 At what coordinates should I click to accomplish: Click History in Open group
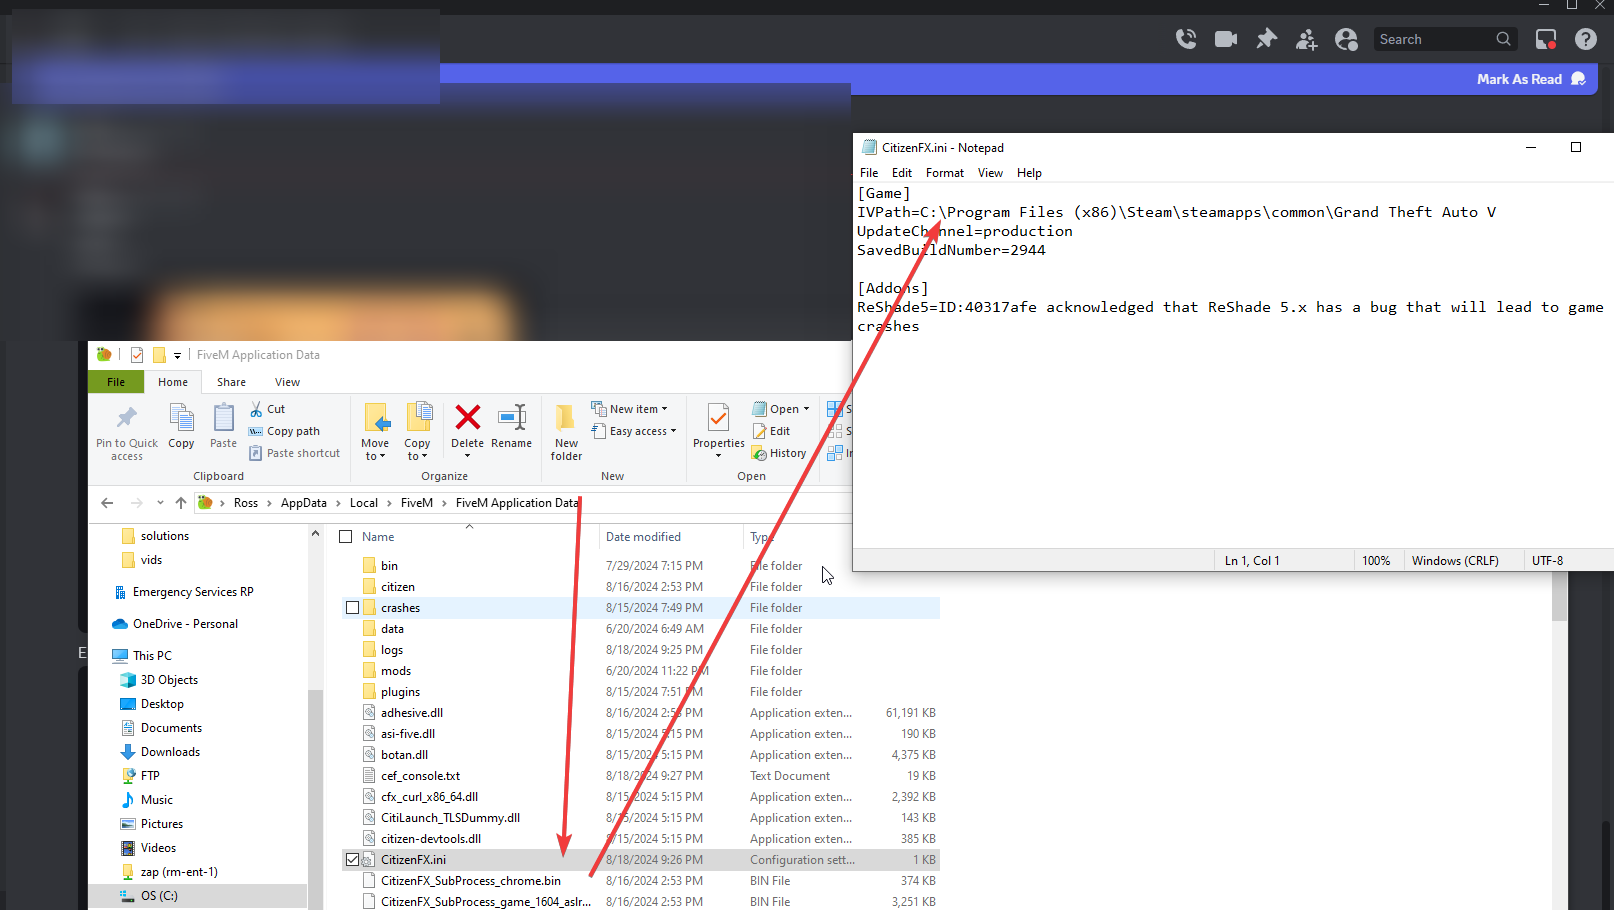779,453
